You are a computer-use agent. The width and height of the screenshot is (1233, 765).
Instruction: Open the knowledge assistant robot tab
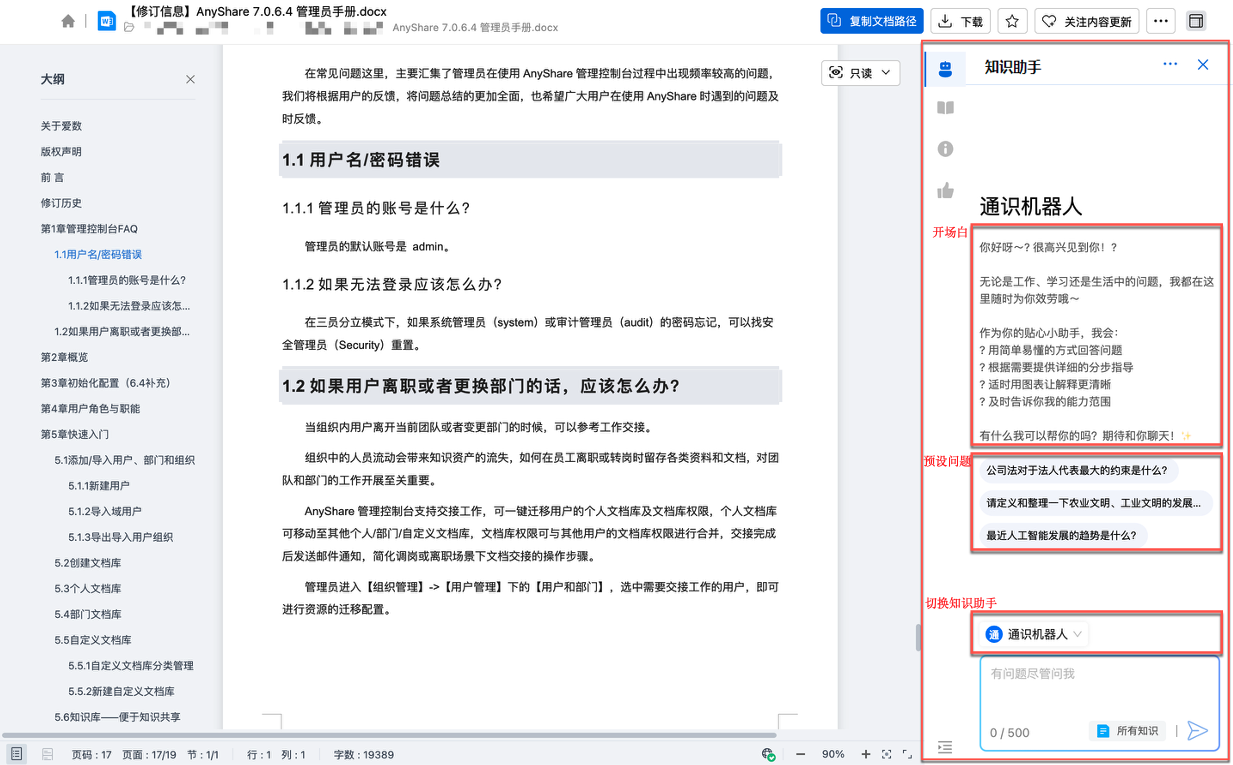pyautogui.click(x=945, y=68)
